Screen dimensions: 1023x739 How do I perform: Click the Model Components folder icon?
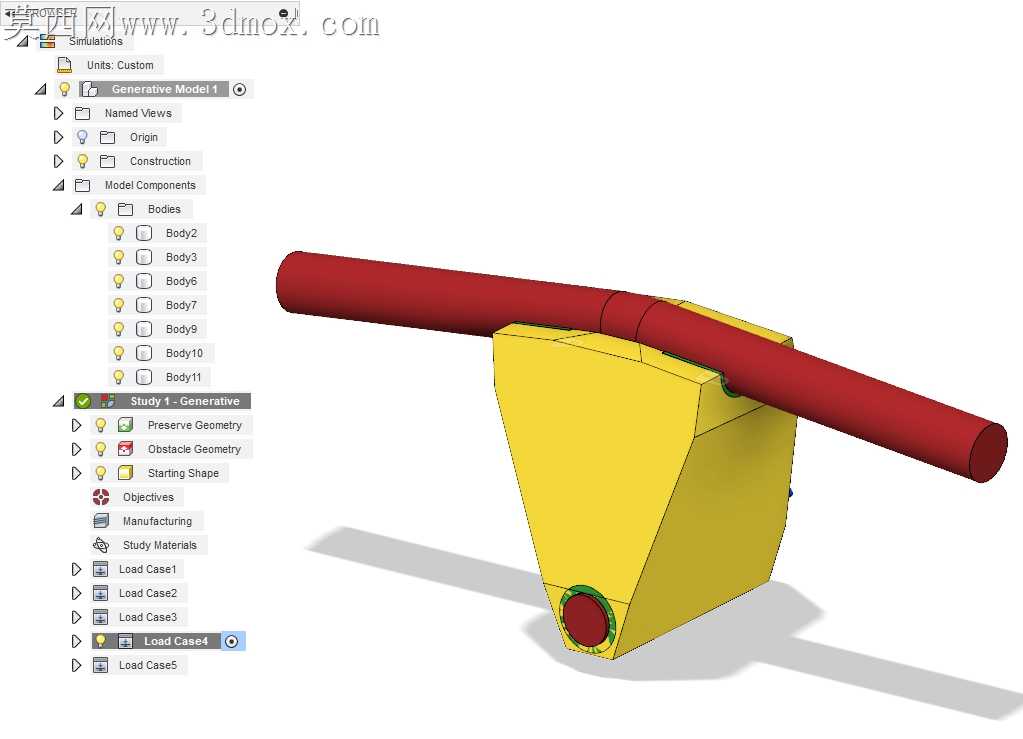pyautogui.click(x=82, y=185)
